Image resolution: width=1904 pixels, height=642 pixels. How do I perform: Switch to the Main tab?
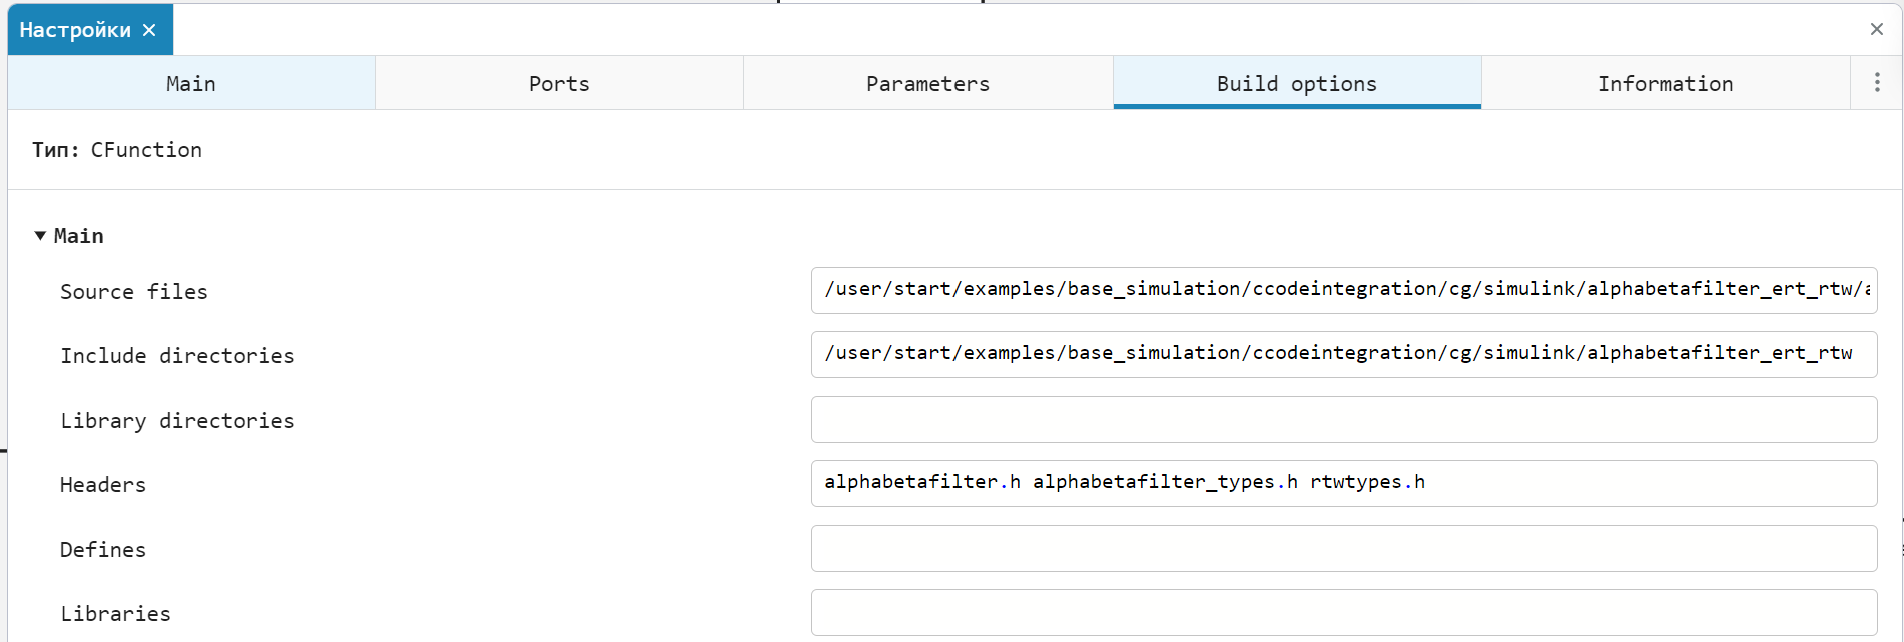click(x=191, y=84)
